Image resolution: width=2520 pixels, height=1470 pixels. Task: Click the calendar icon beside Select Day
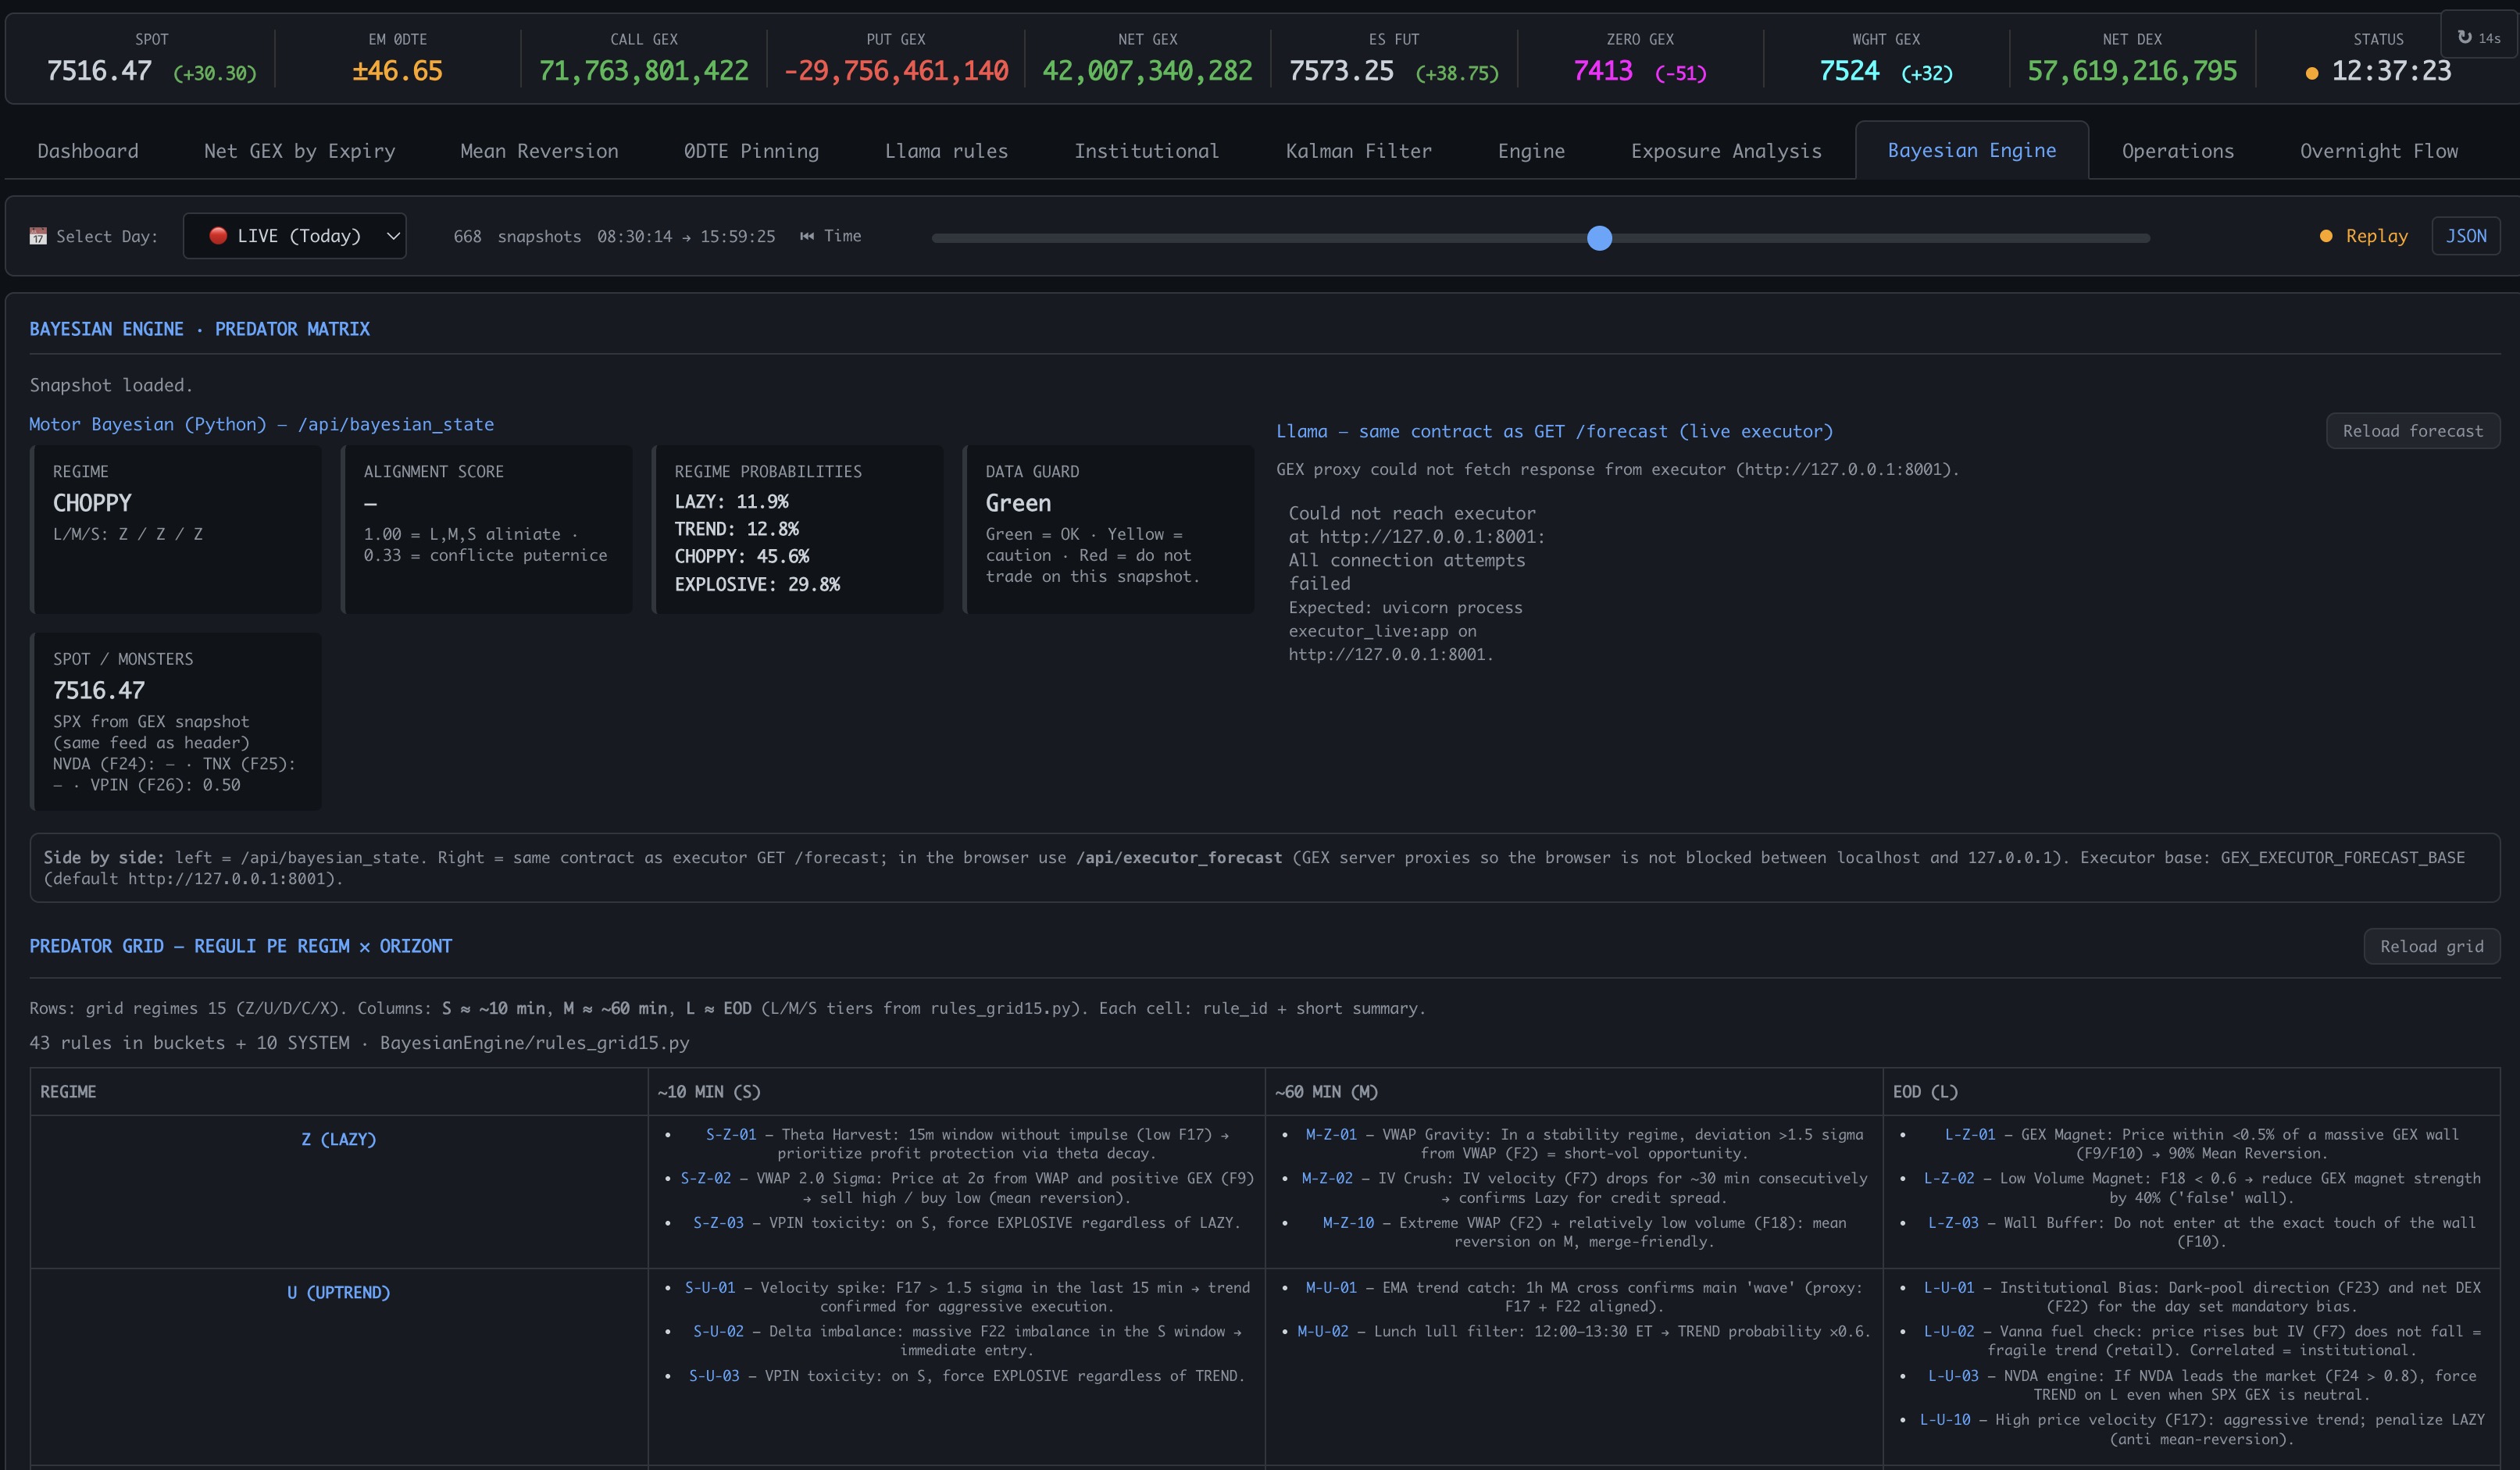click(x=38, y=236)
